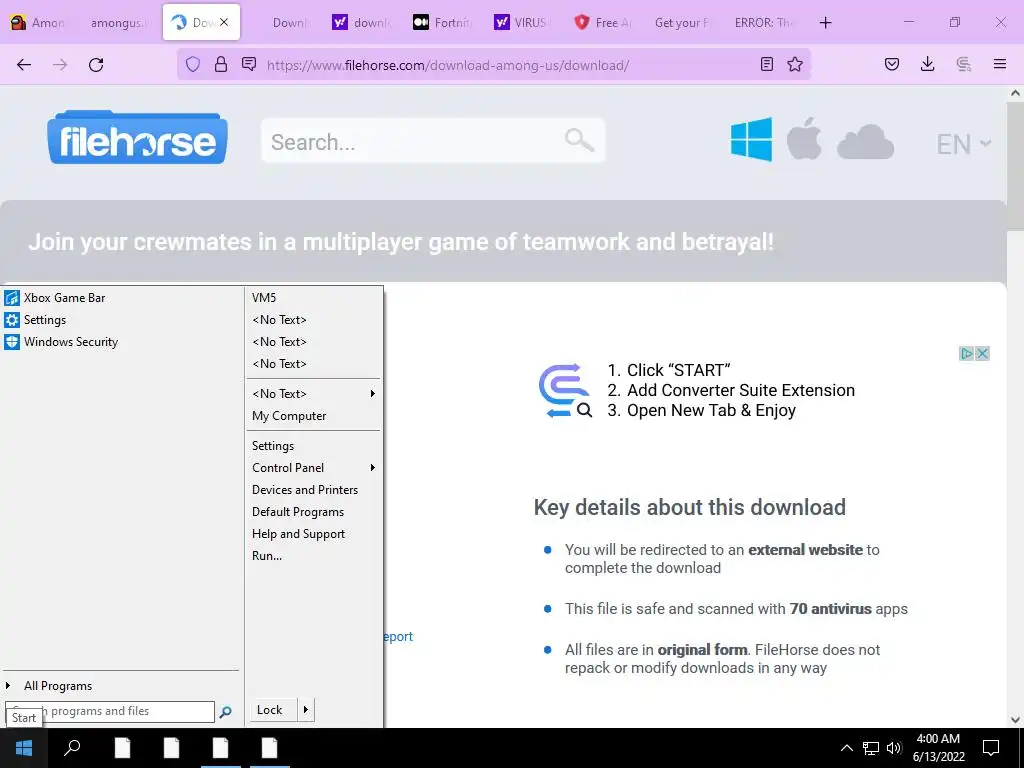Click the Windows Start button

pos(24,748)
